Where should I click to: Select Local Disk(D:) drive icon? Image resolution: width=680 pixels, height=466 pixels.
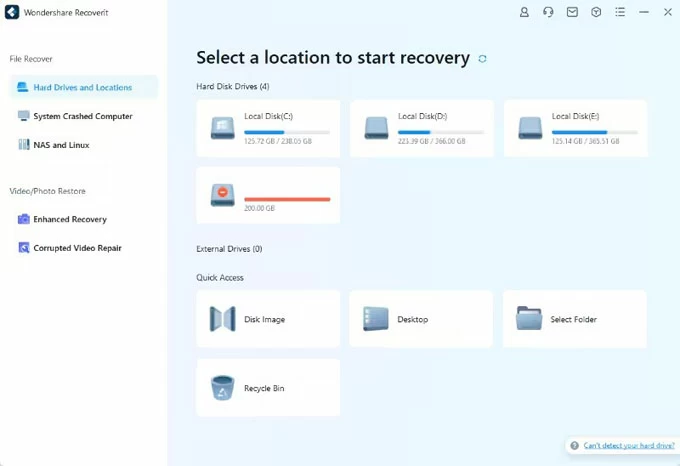[376, 128]
